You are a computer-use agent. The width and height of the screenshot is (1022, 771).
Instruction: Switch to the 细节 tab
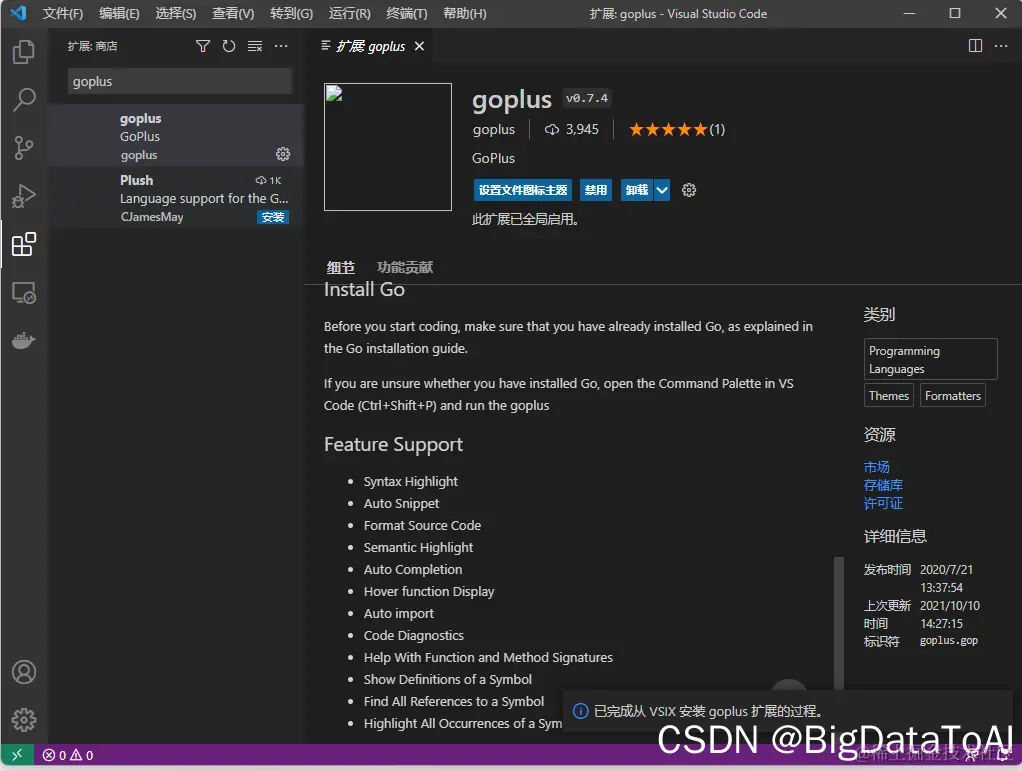[x=340, y=267]
